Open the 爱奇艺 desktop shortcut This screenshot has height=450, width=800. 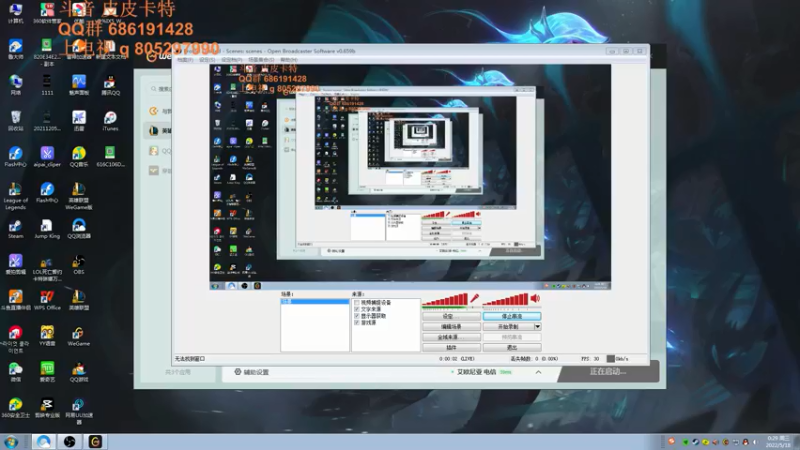coord(47,372)
